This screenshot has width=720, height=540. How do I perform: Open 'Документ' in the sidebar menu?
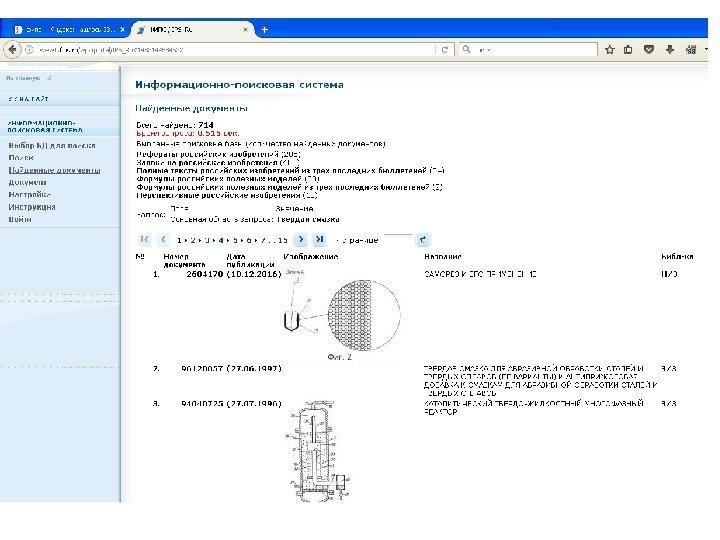28,183
